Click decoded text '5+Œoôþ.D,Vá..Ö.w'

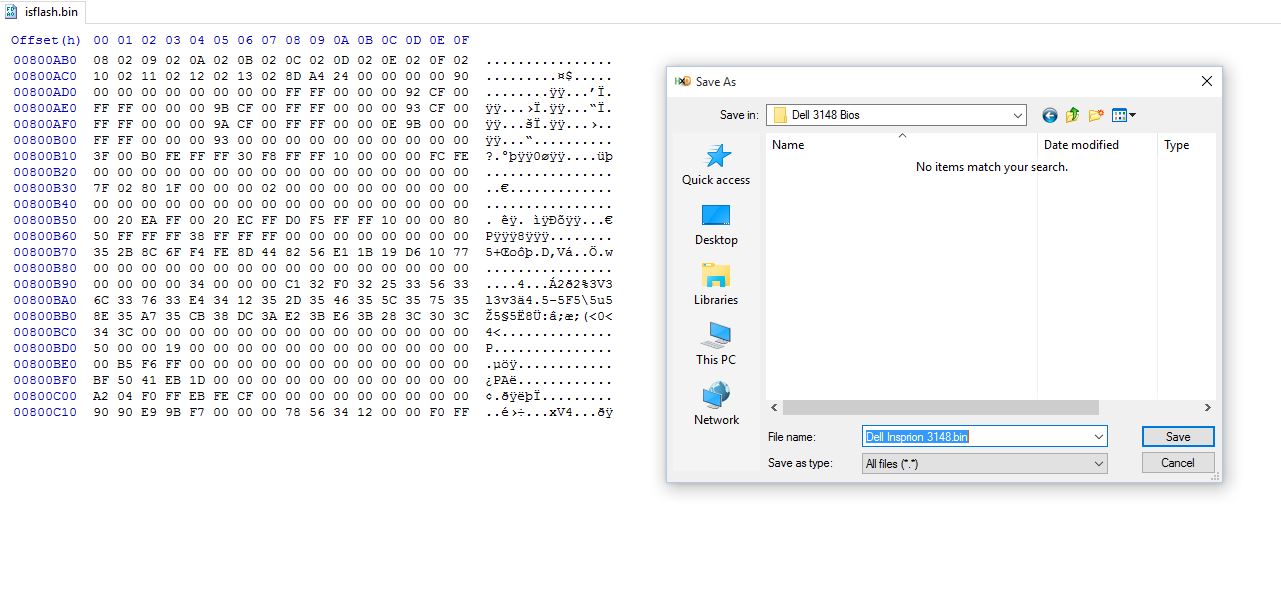[549, 253]
